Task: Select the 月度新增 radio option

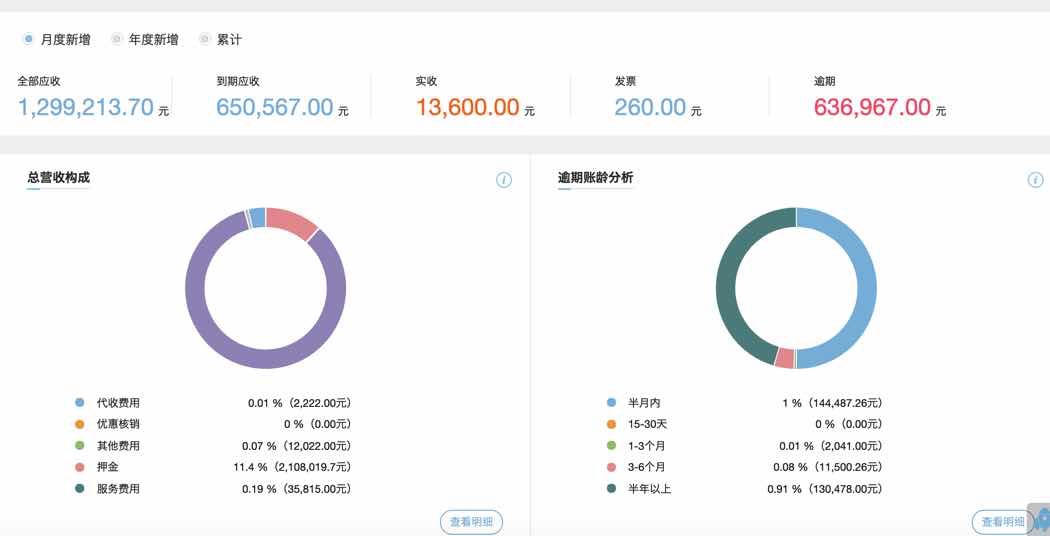Action: (x=29, y=40)
